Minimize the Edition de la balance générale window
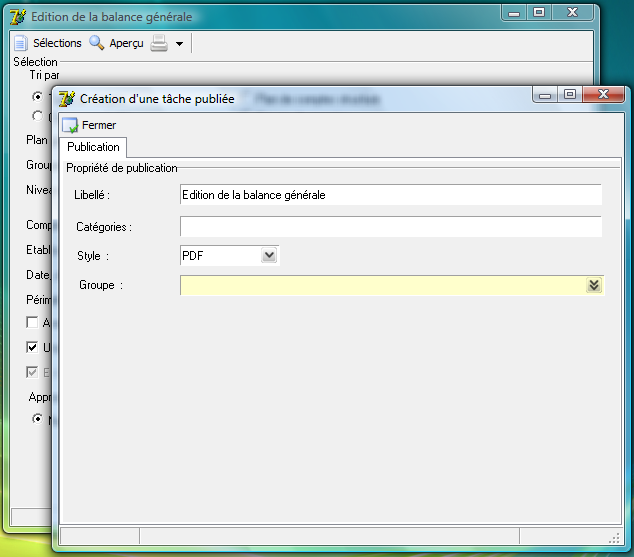This screenshot has width=634, height=557. (514, 13)
